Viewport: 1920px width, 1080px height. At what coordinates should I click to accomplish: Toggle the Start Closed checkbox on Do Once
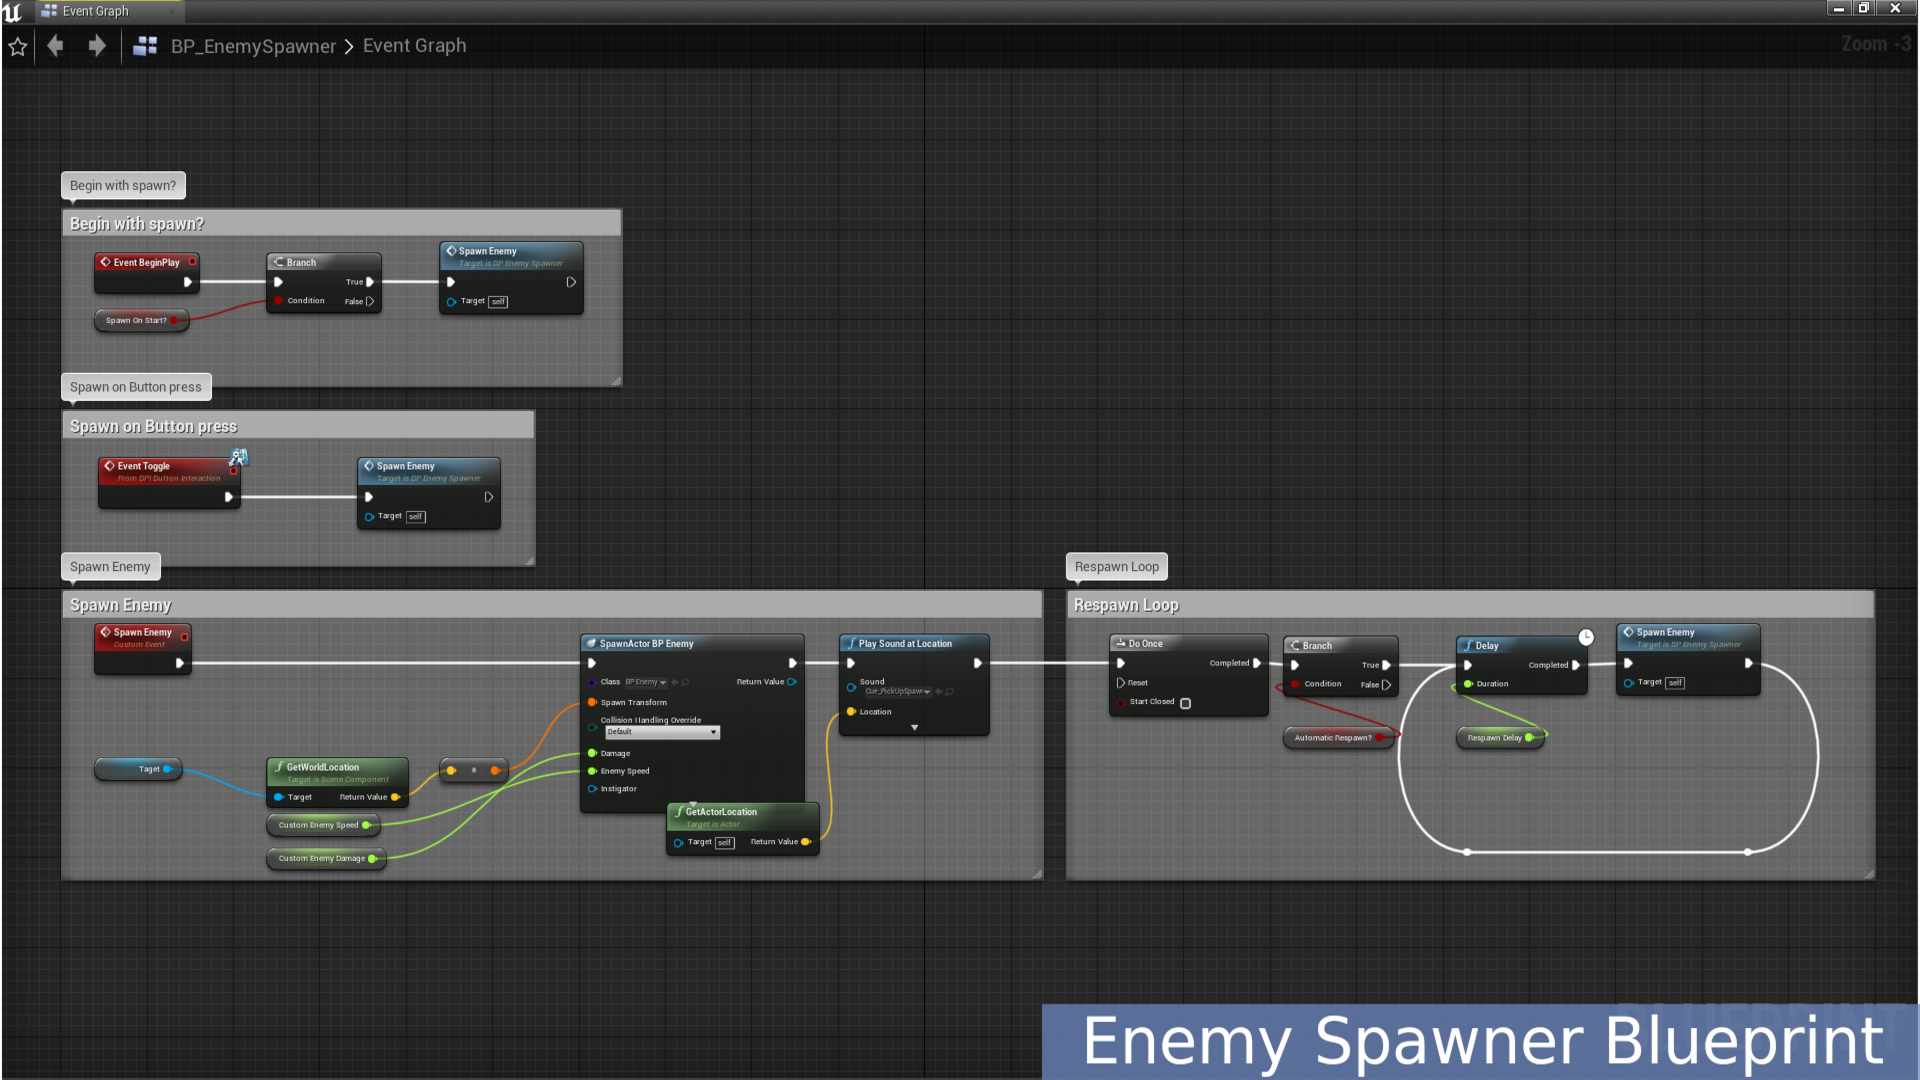(x=1187, y=703)
